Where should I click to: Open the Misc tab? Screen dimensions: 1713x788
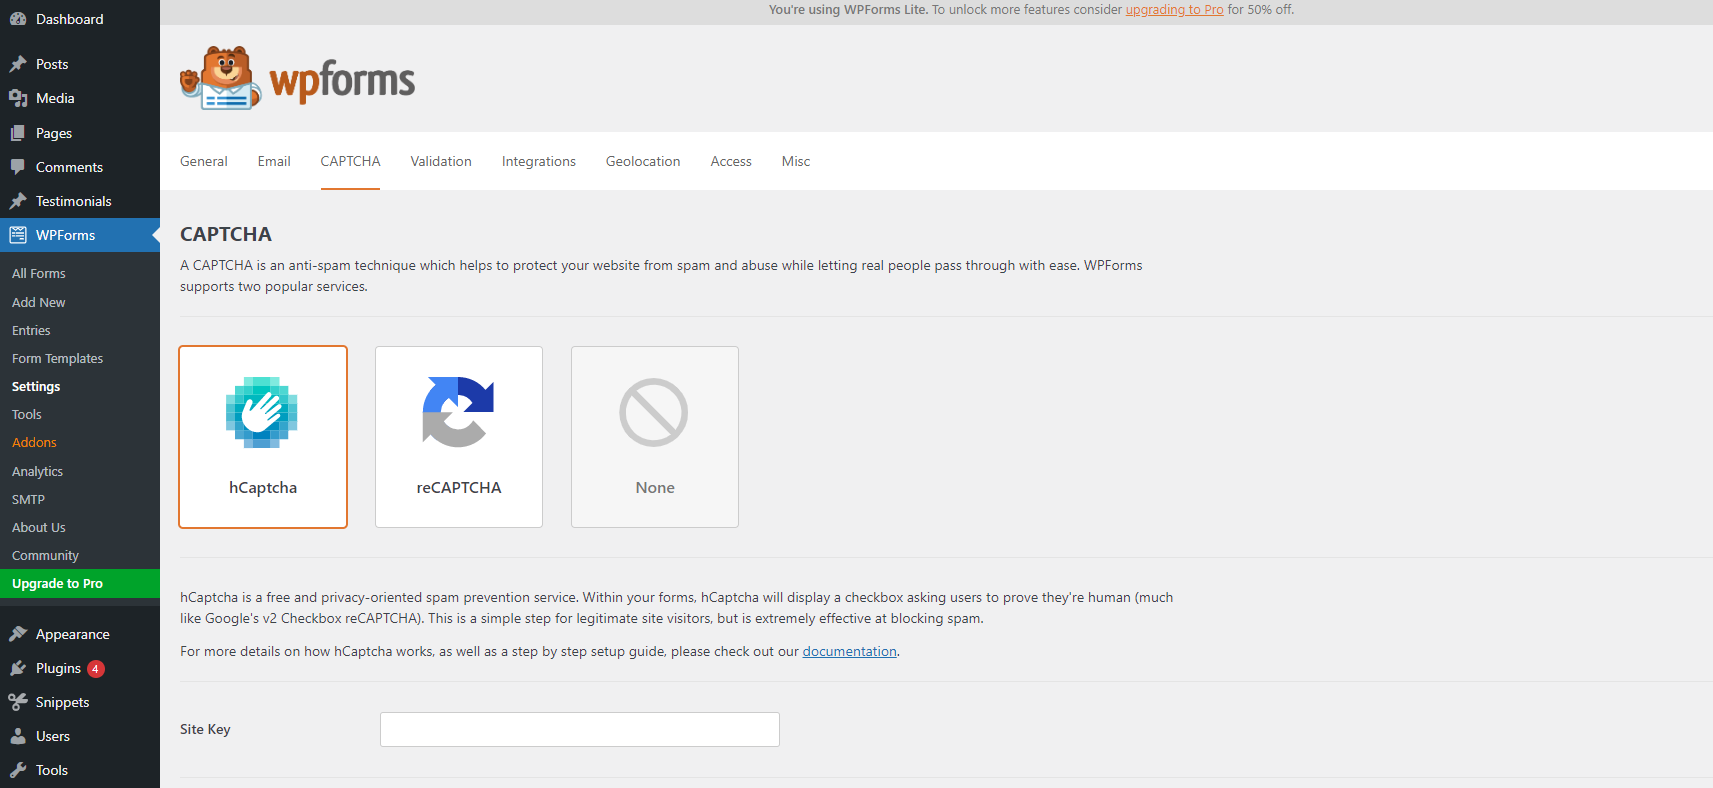[796, 161]
